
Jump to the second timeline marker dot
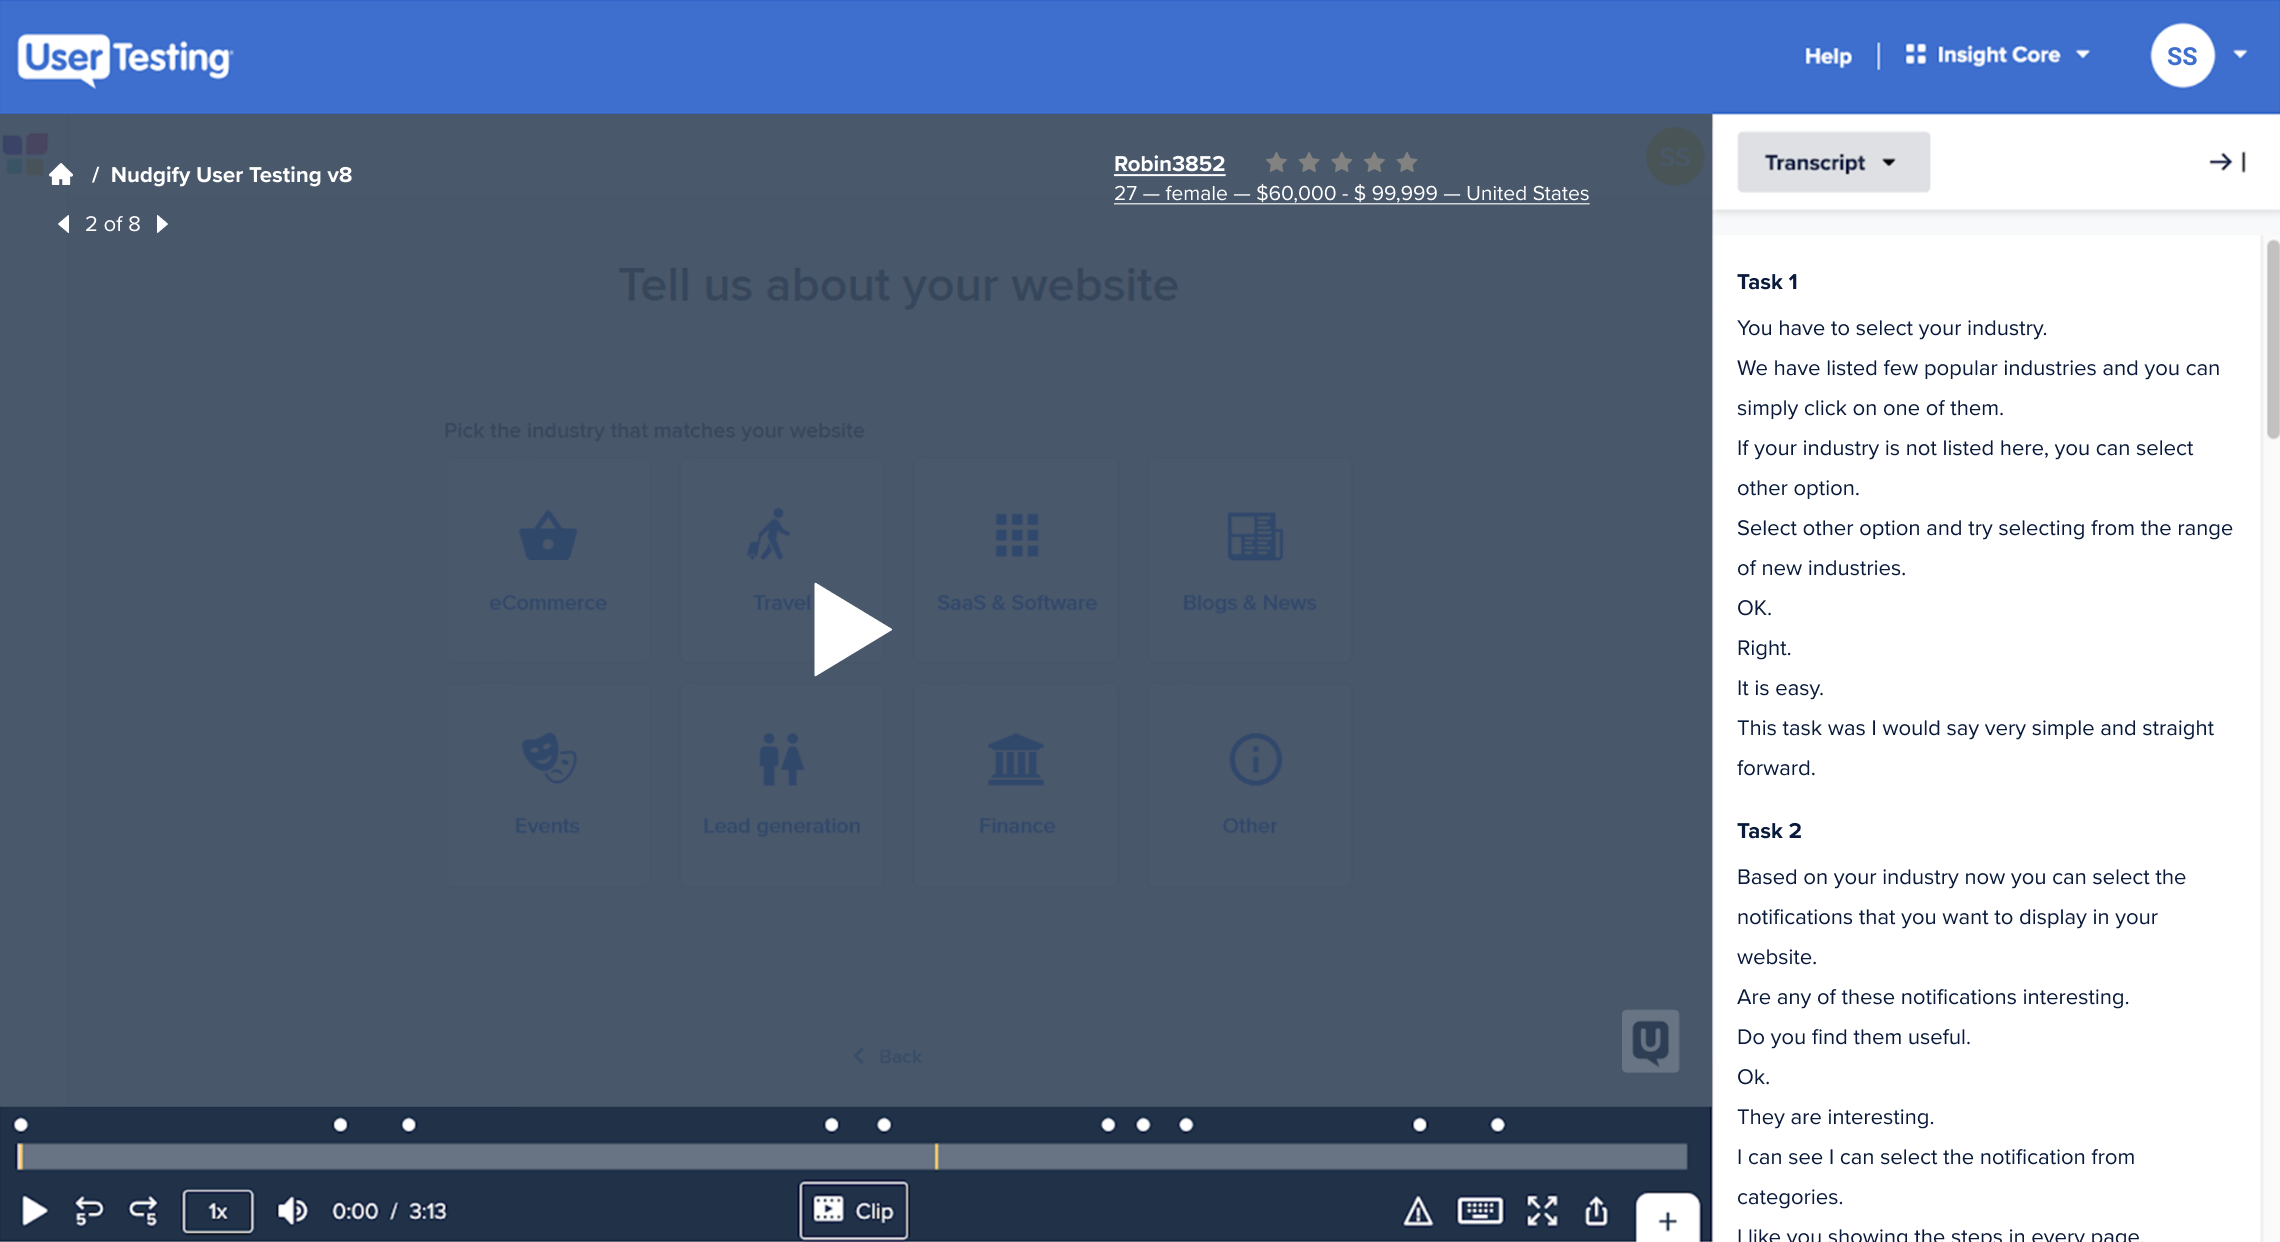pos(340,1125)
